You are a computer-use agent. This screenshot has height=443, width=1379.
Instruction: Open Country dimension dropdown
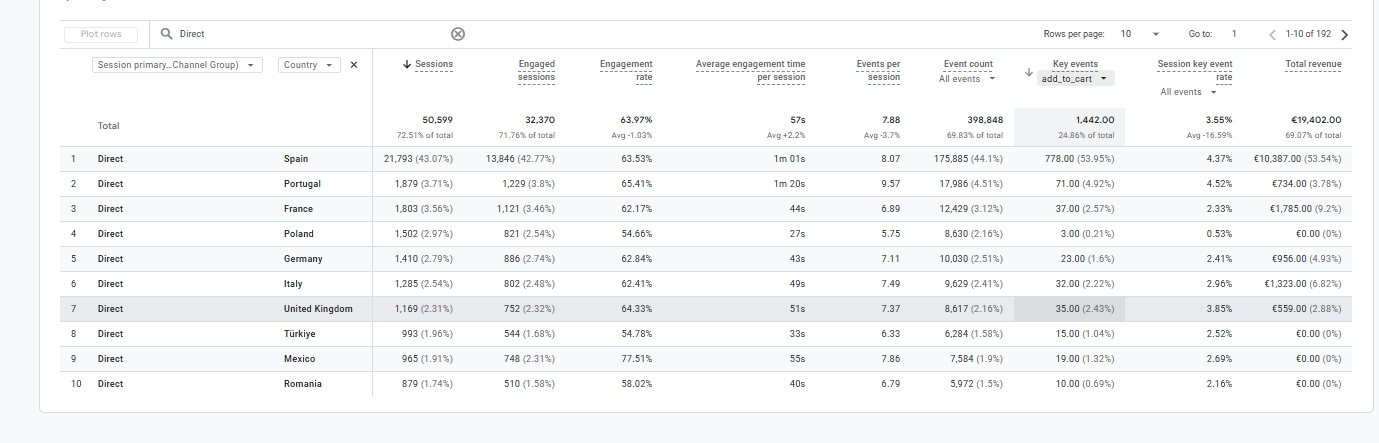pos(309,65)
